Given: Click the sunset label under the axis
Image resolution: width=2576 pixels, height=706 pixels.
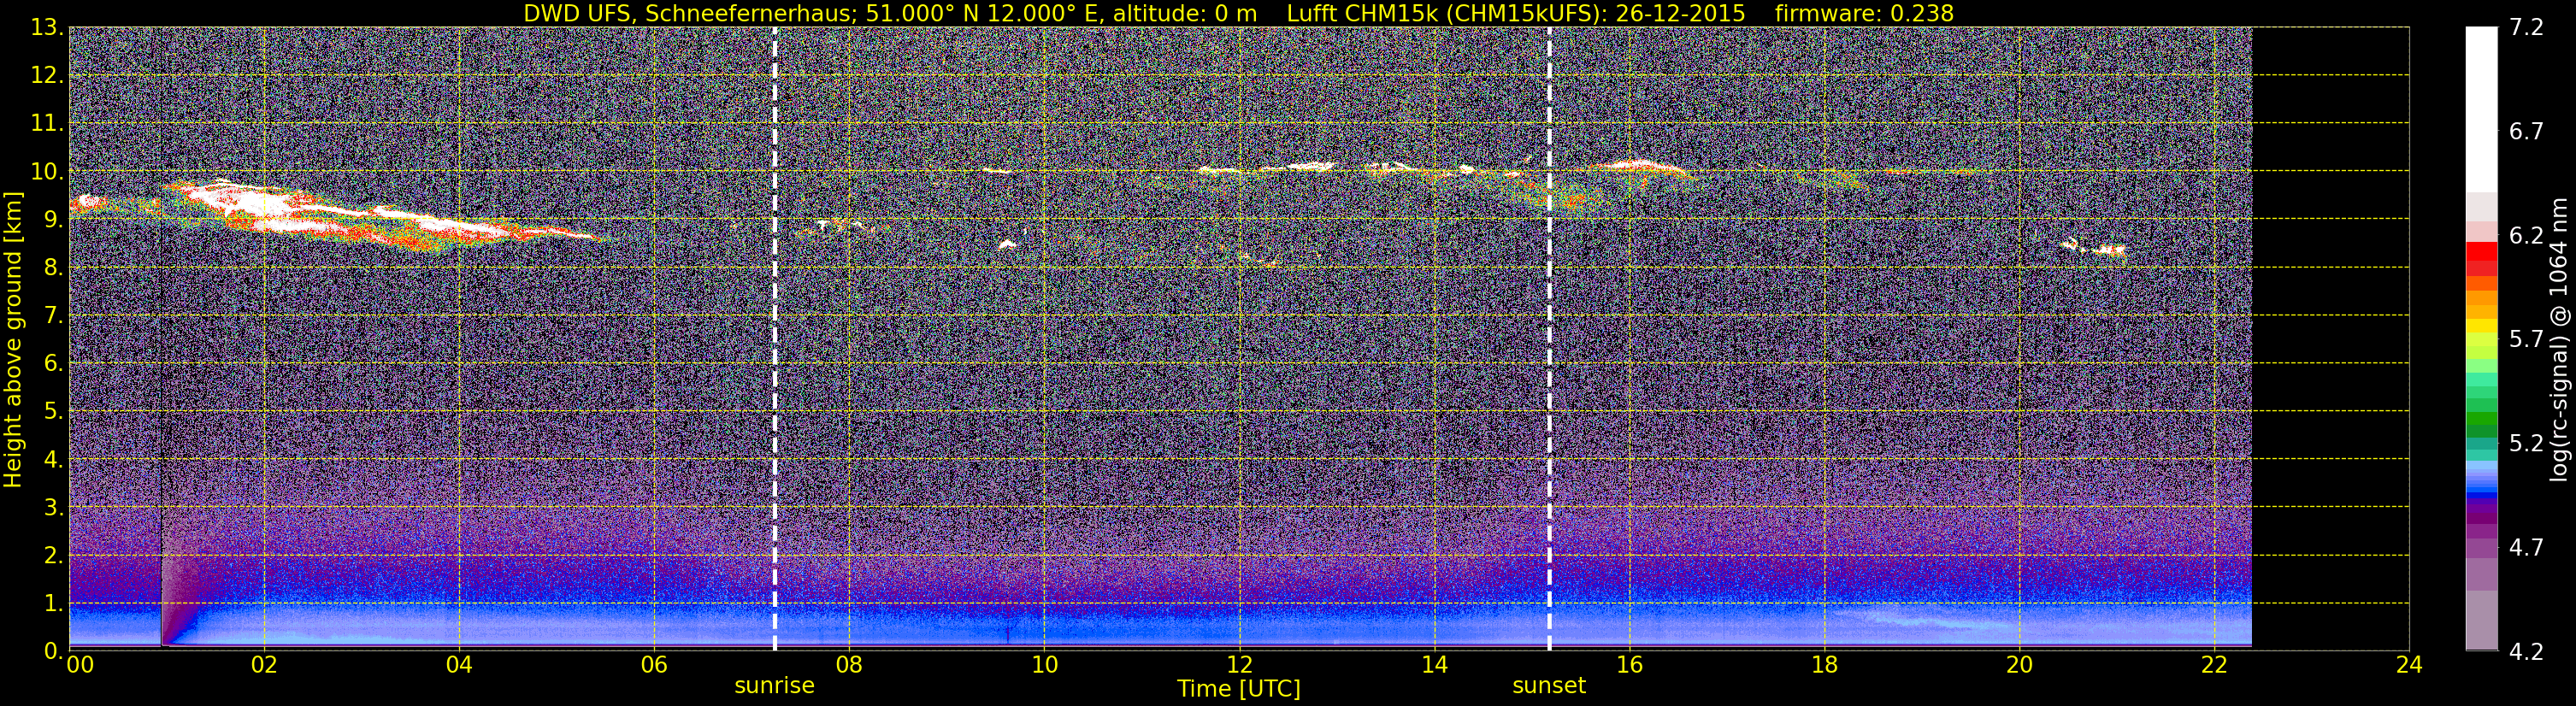Looking at the screenshot, I should [1549, 686].
